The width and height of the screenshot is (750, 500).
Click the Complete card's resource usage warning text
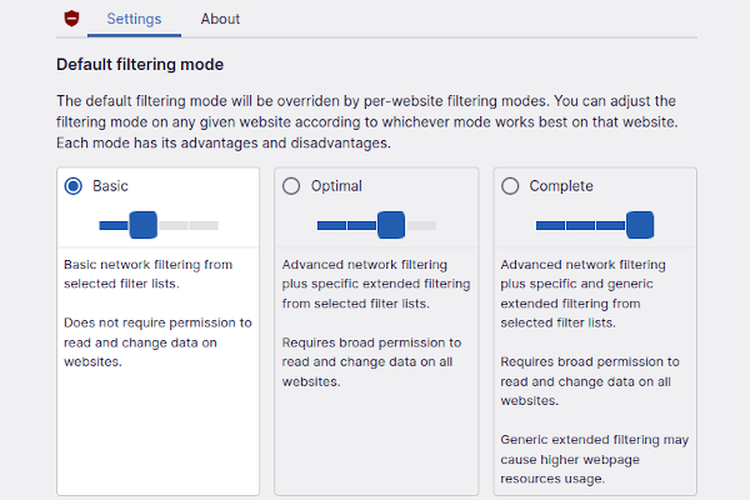[594, 459]
